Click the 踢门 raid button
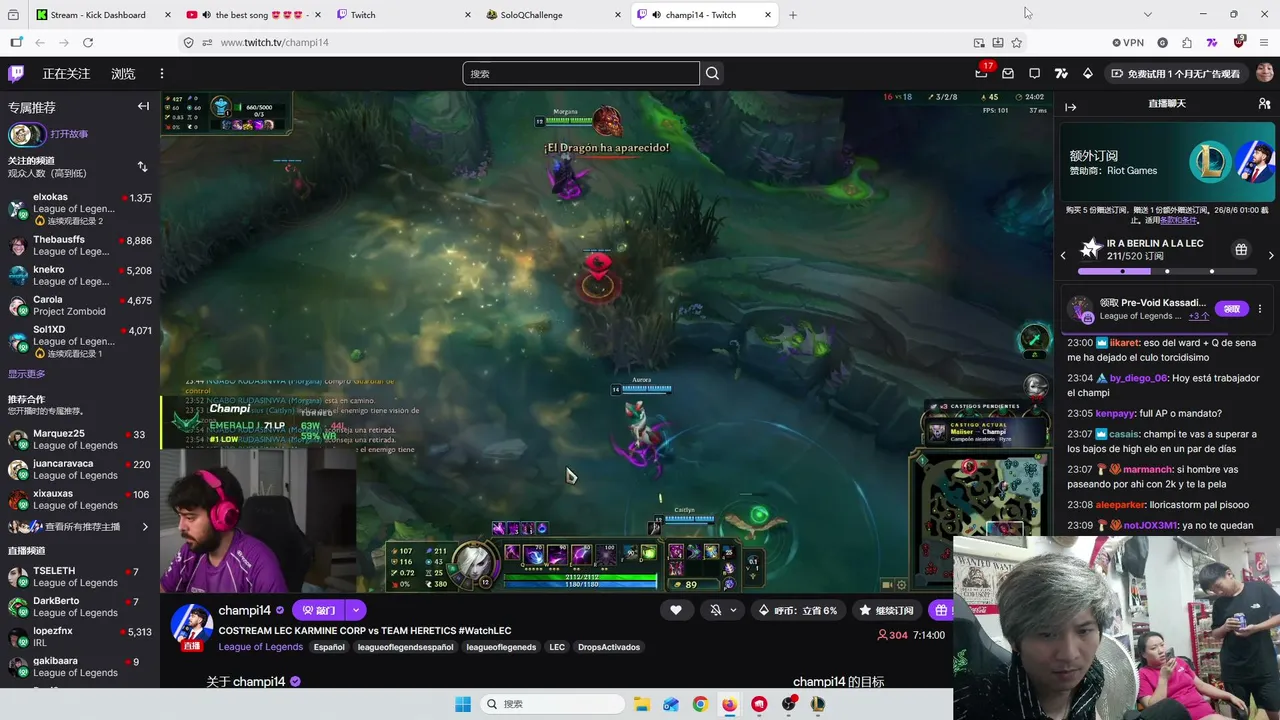 tap(319, 610)
